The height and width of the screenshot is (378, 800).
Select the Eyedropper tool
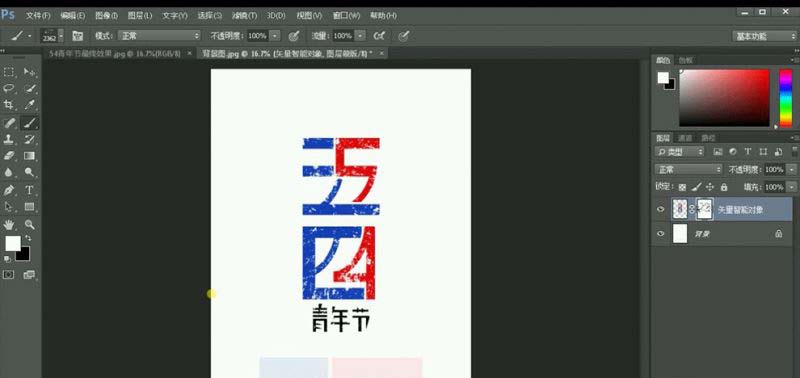pyautogui.click(x=30, y=105)
